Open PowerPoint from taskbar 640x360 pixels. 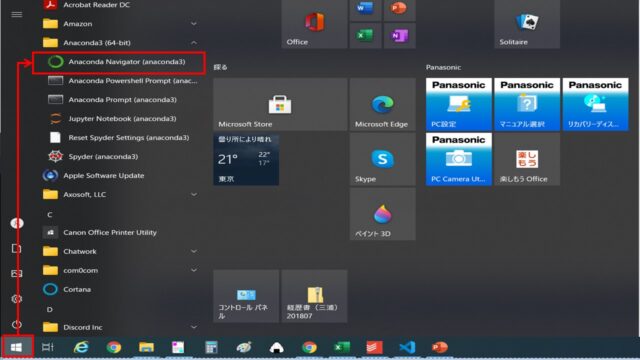click(x=440, y=347)
